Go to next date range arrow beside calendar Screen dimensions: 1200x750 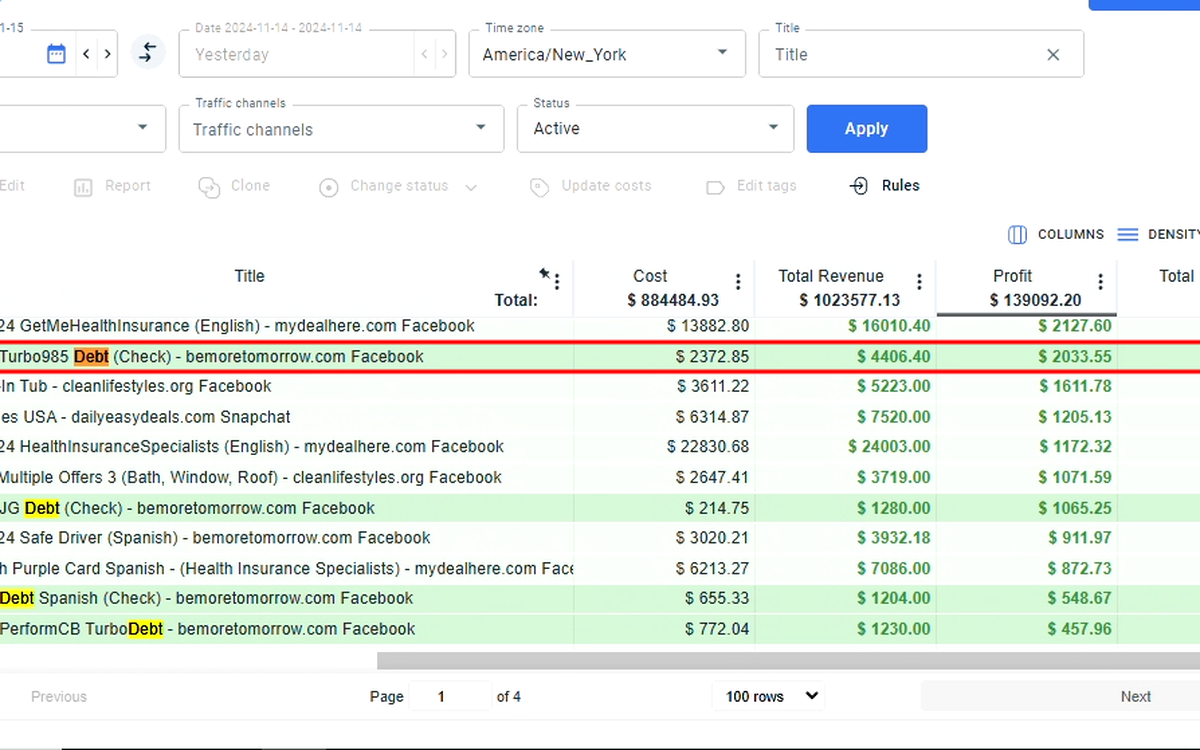[107, 54]
